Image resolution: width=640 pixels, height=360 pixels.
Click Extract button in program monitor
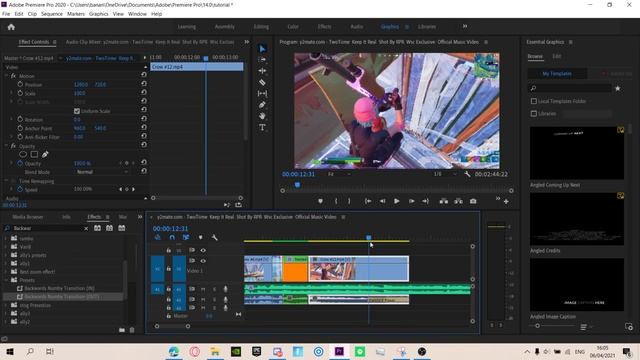458,201
